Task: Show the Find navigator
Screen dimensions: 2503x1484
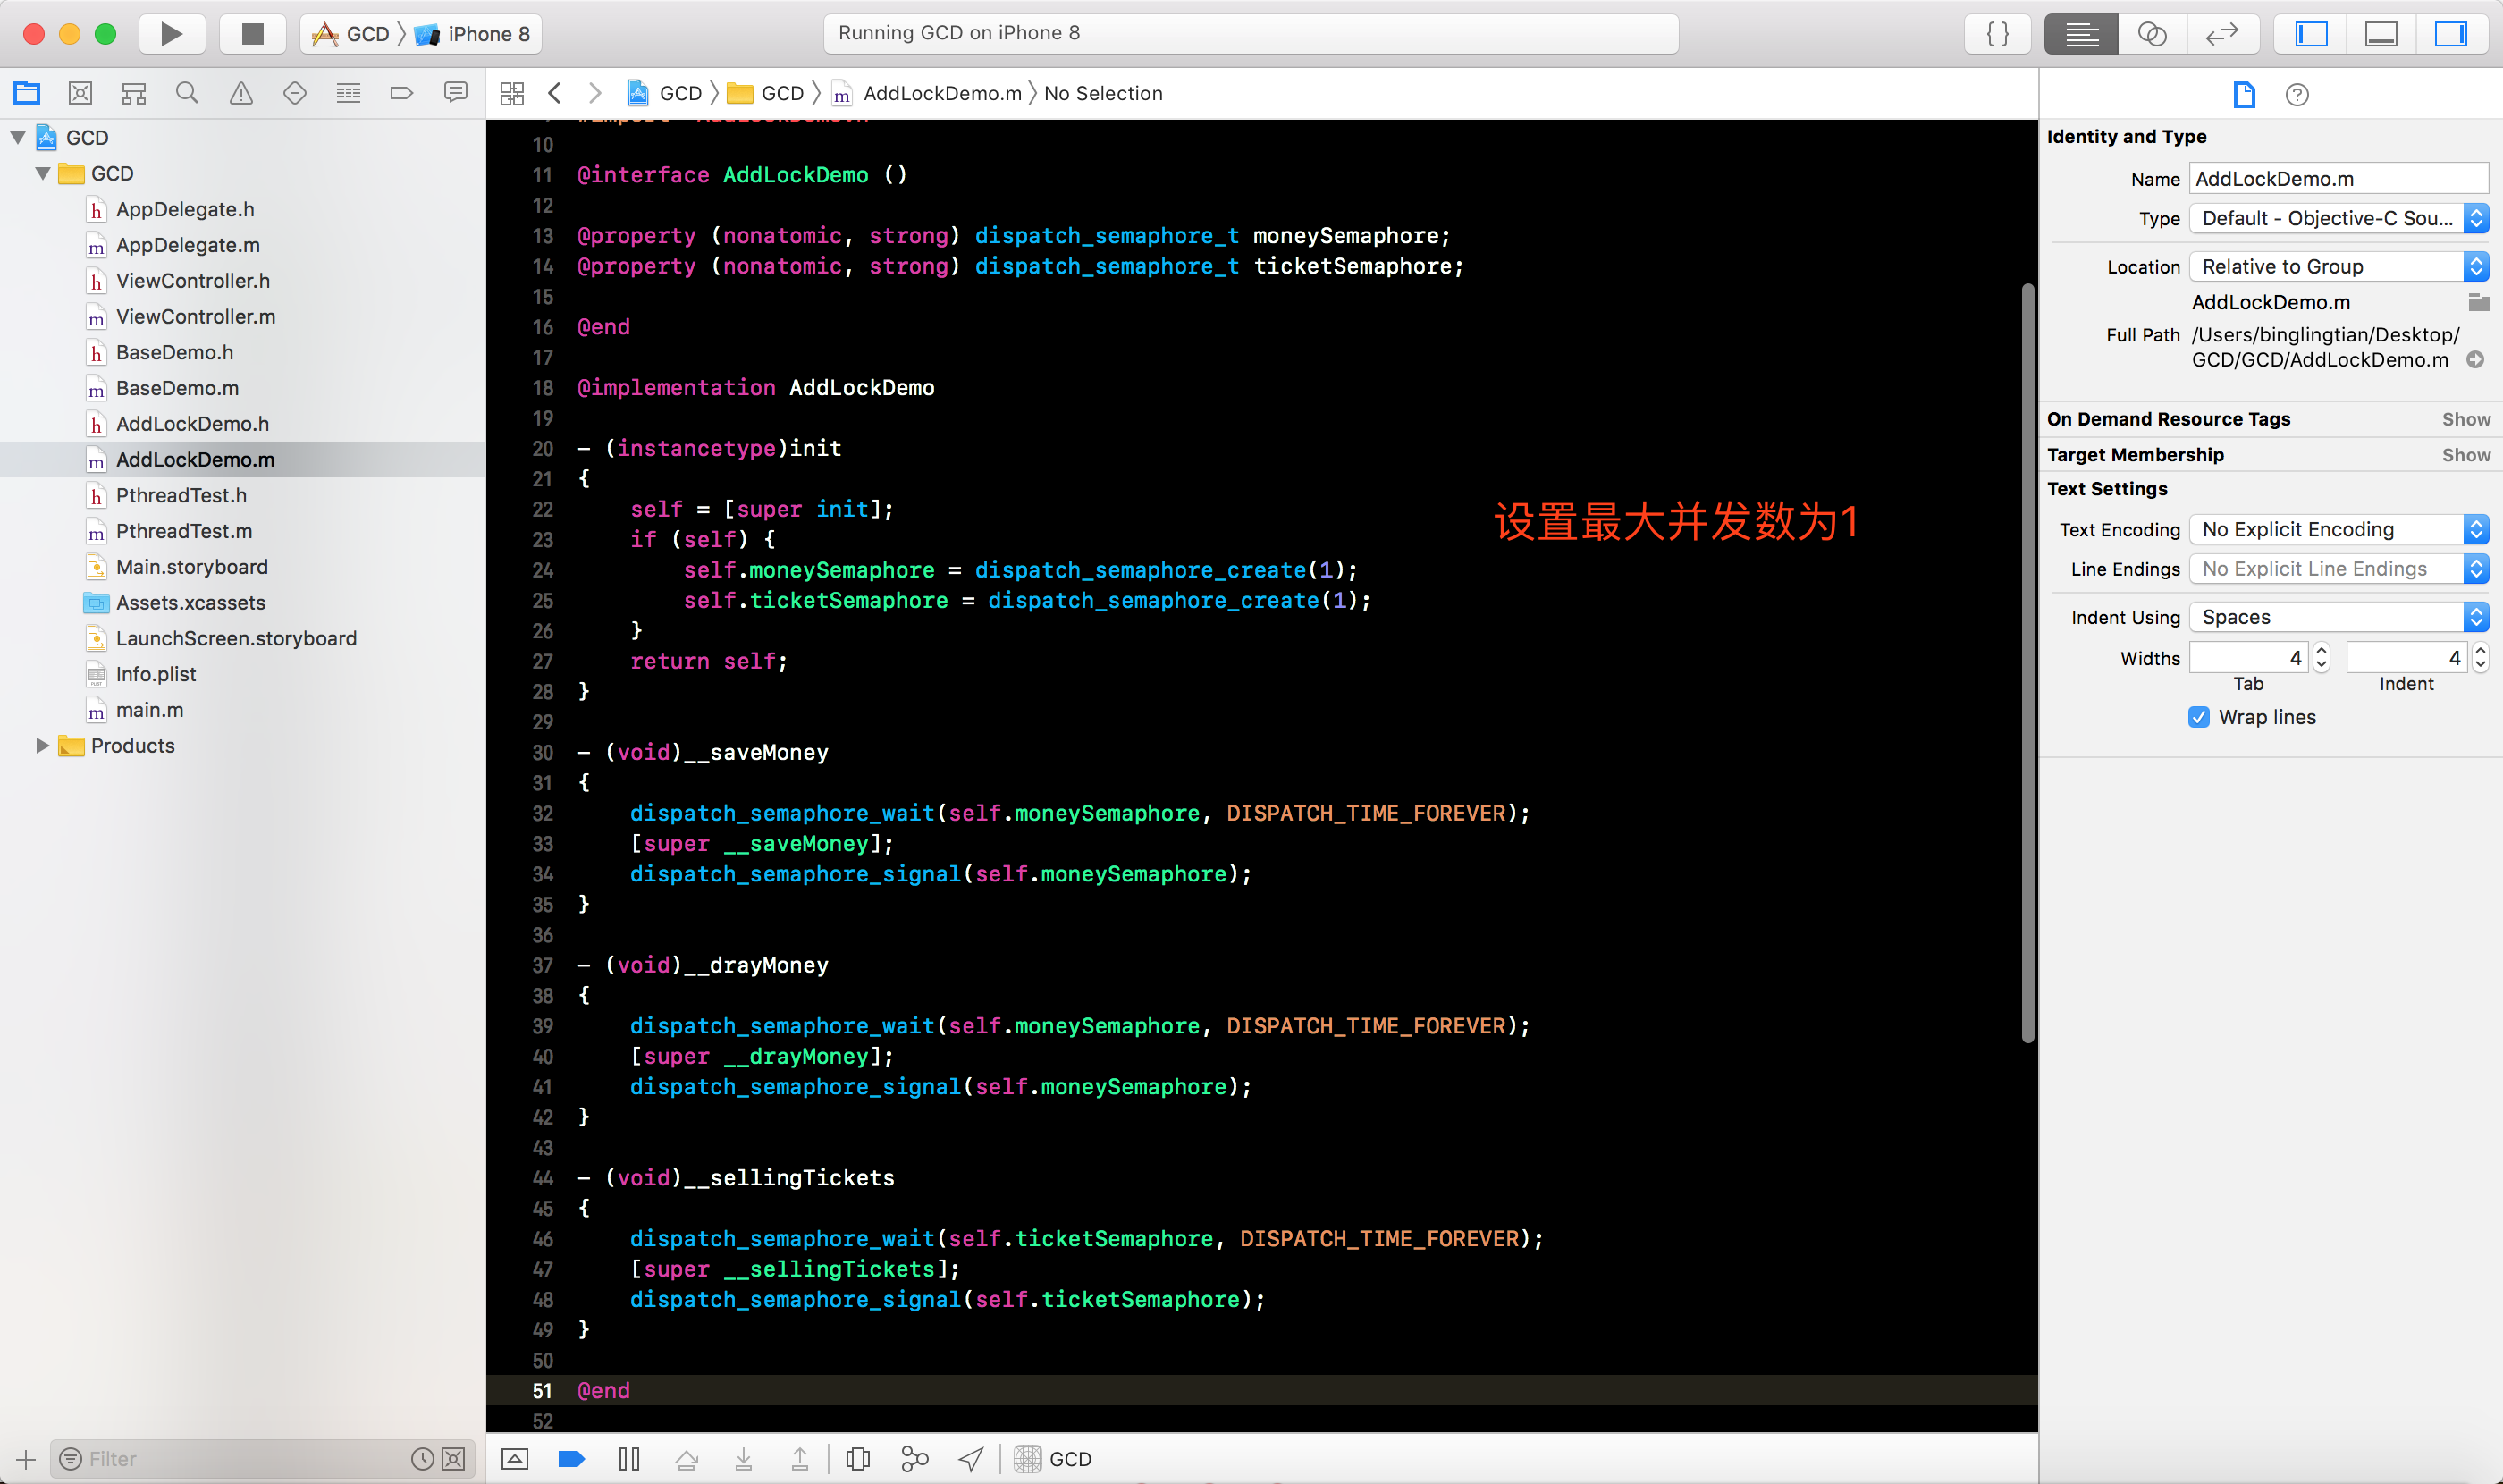Action: pos(187,93)
